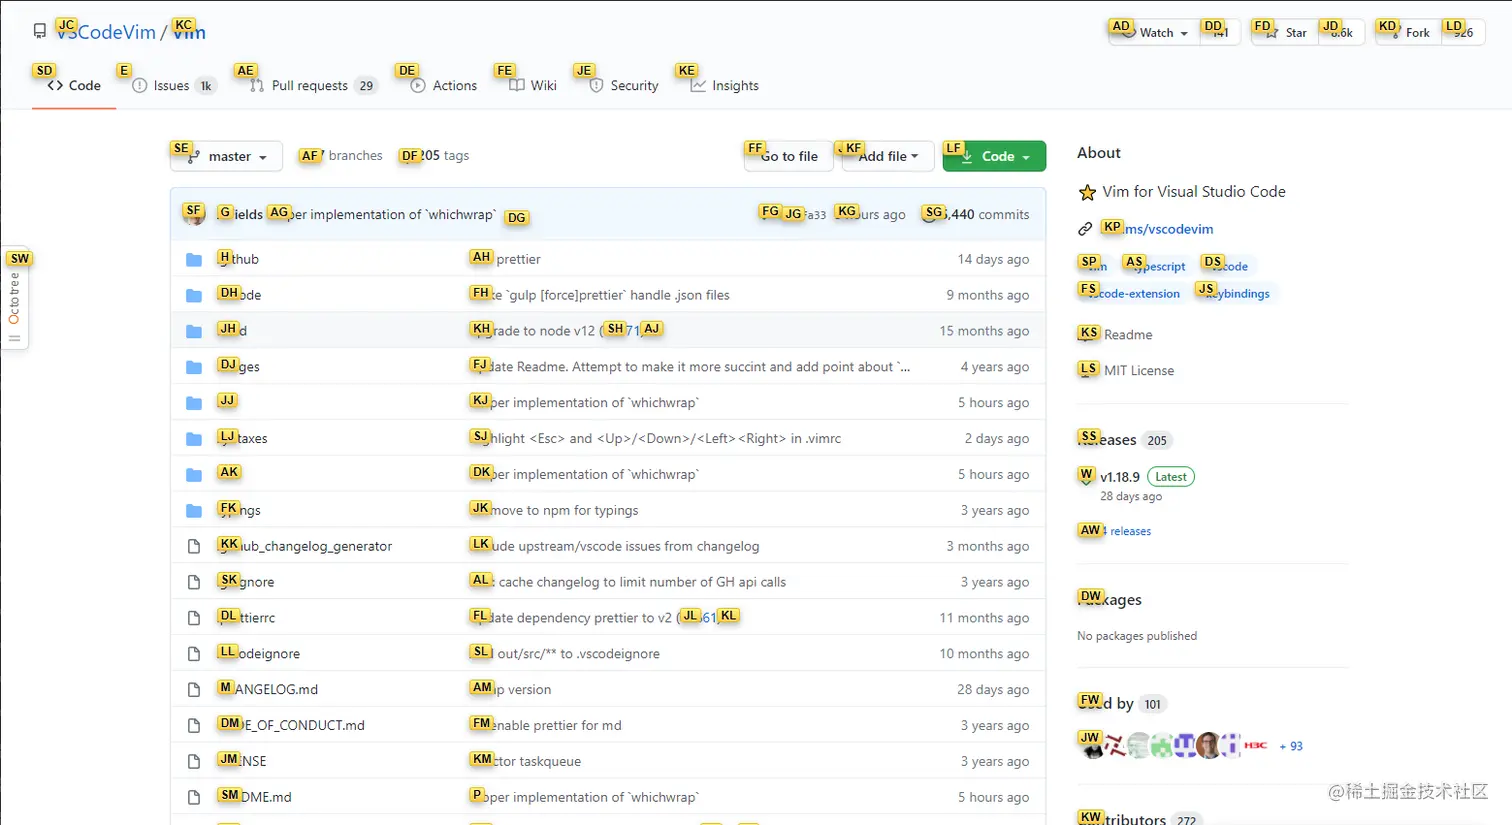Open the _changelog_generator file
Image resolution: width=1512 pixels, height=825 pixels.
coord(305,547)
